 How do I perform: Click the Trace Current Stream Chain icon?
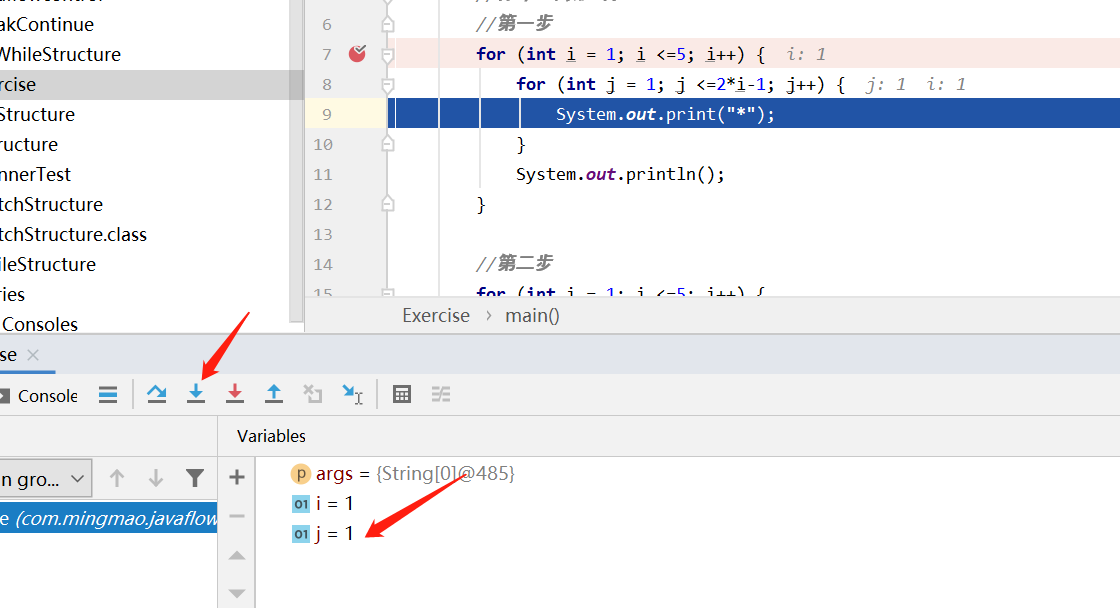tap(441, 394)
